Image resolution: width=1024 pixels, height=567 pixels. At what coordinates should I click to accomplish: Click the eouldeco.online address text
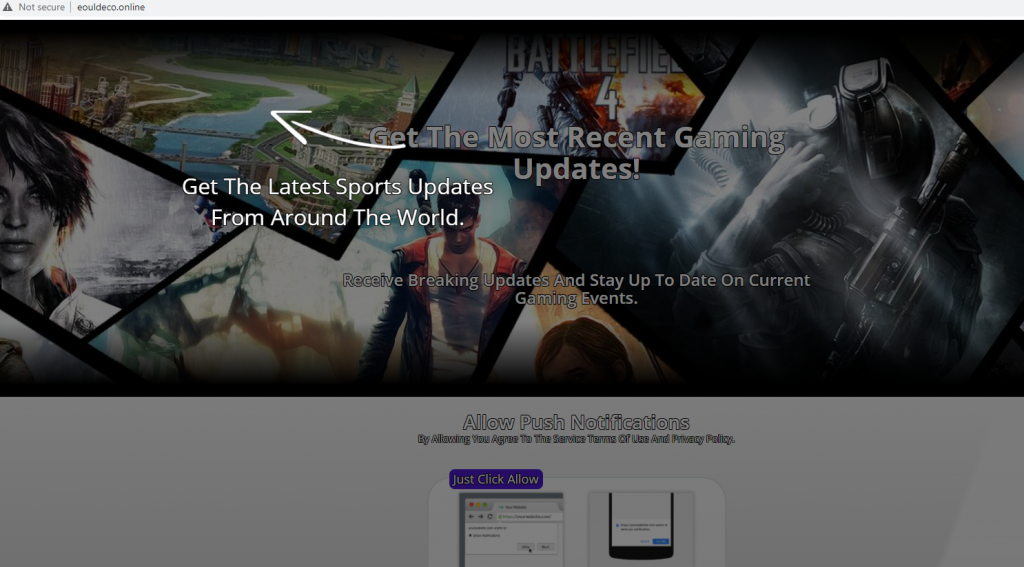click(x=111, y=7)
